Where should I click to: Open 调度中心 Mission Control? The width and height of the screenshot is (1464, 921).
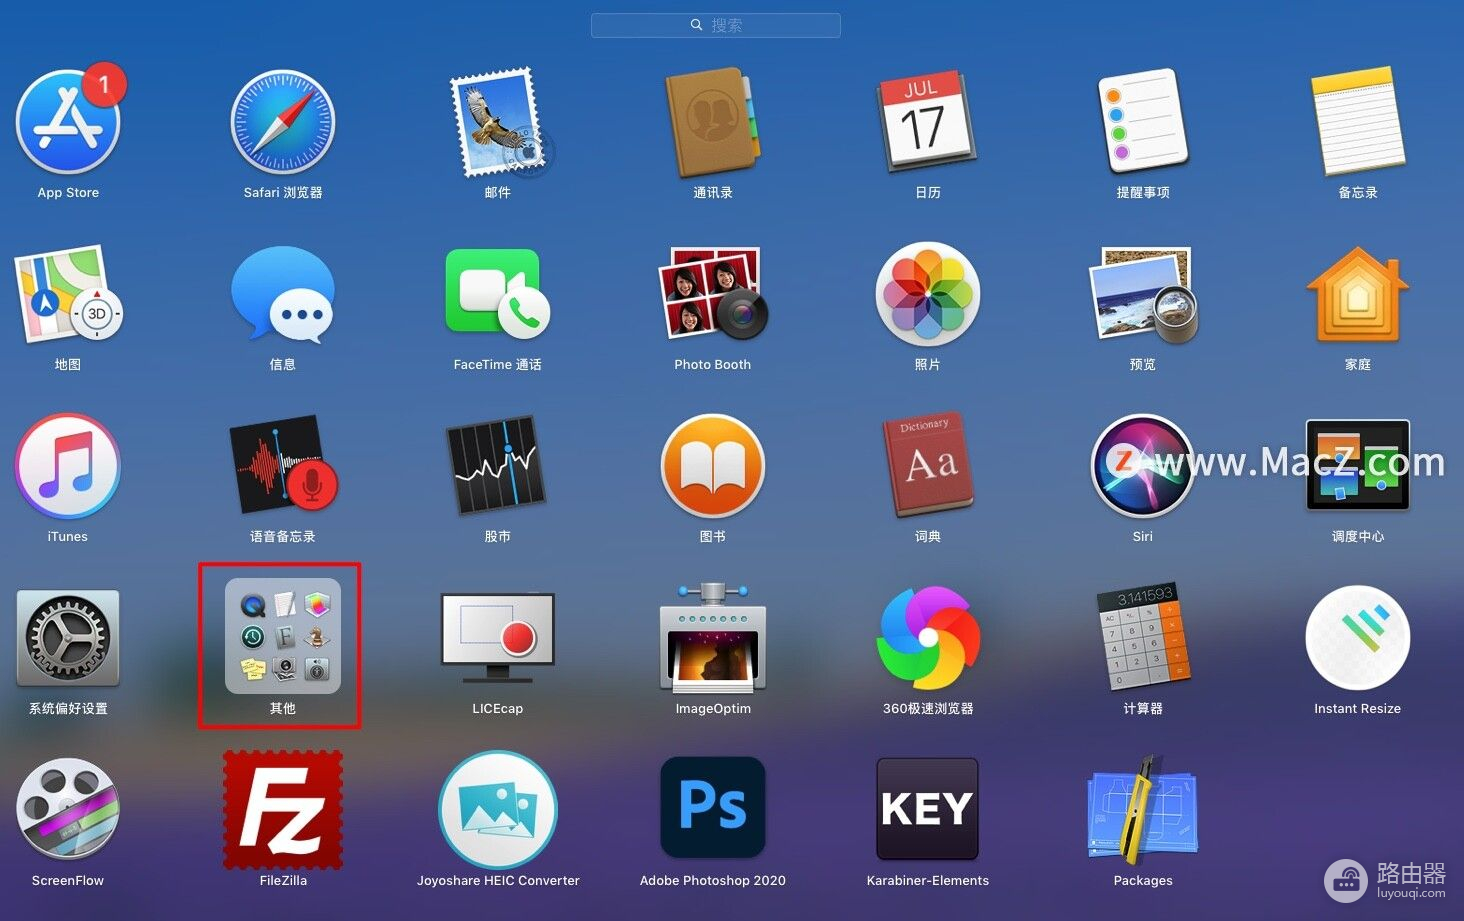click(1358, 466)
